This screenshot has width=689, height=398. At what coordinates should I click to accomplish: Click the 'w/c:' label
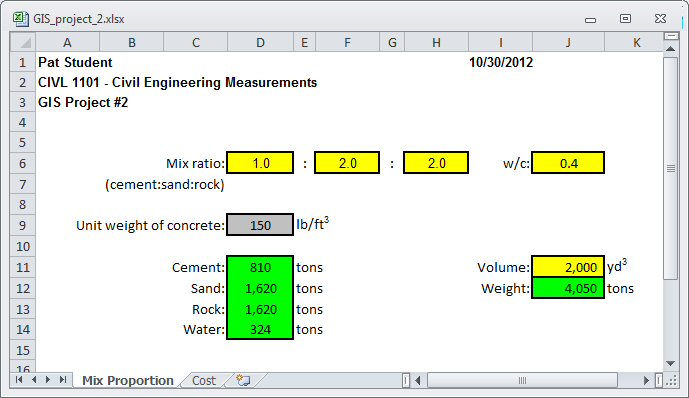pos(516,163)
